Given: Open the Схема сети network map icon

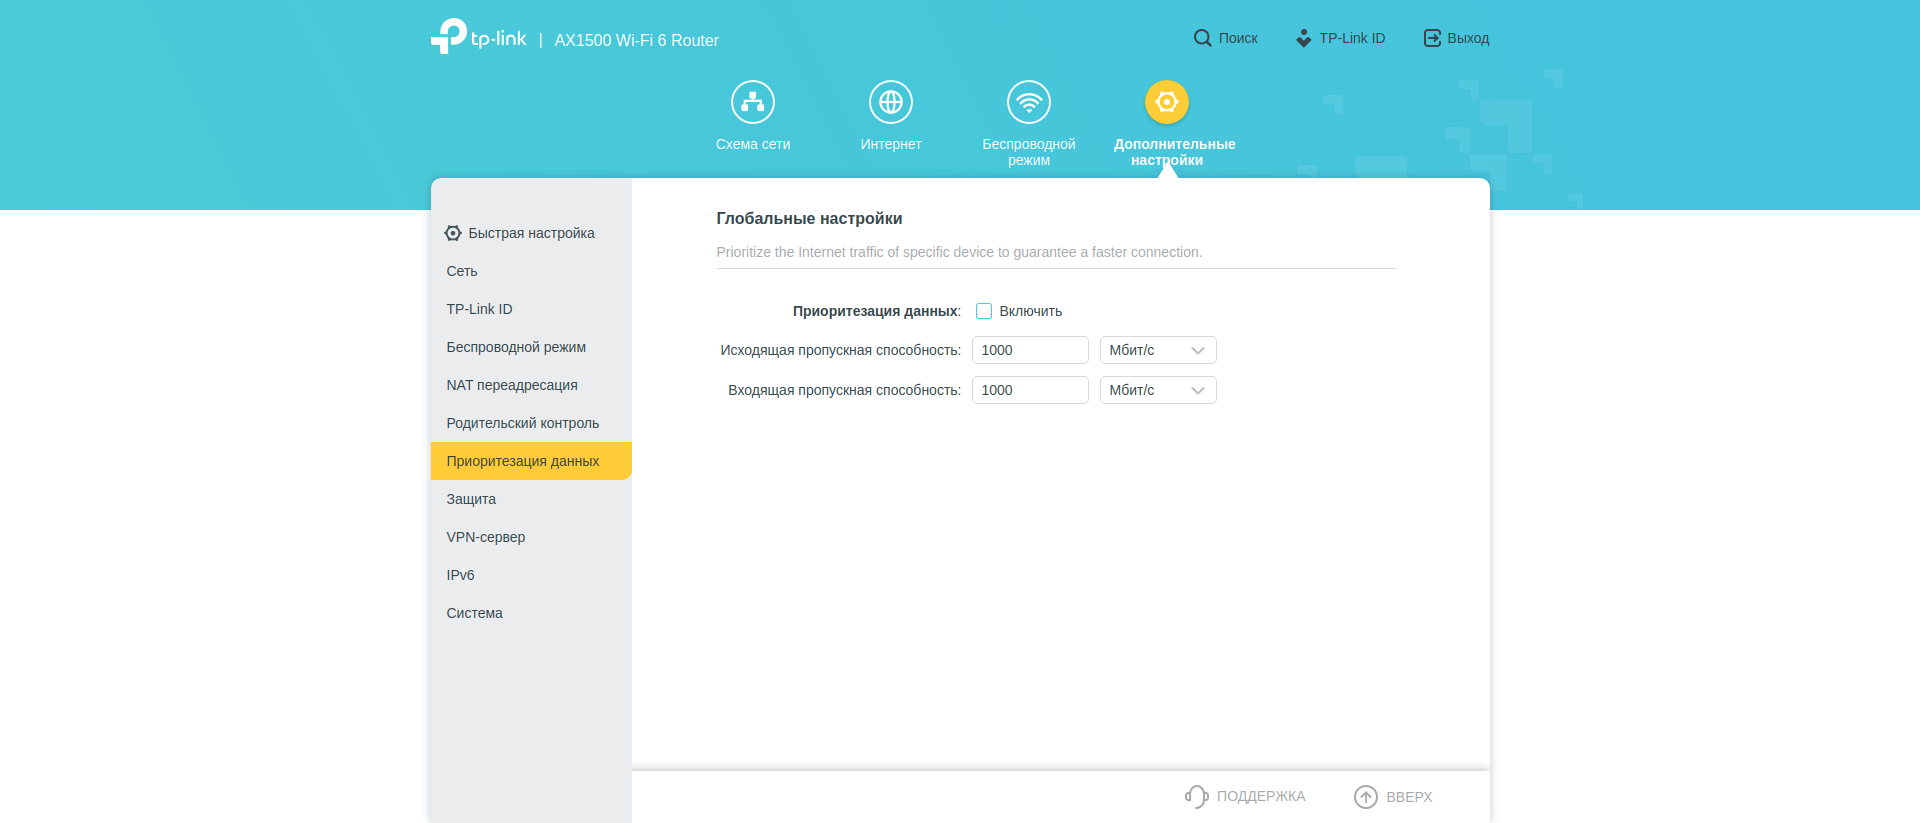Looking at the screenshot, I should pyautogui.click(x=752, y=102).
